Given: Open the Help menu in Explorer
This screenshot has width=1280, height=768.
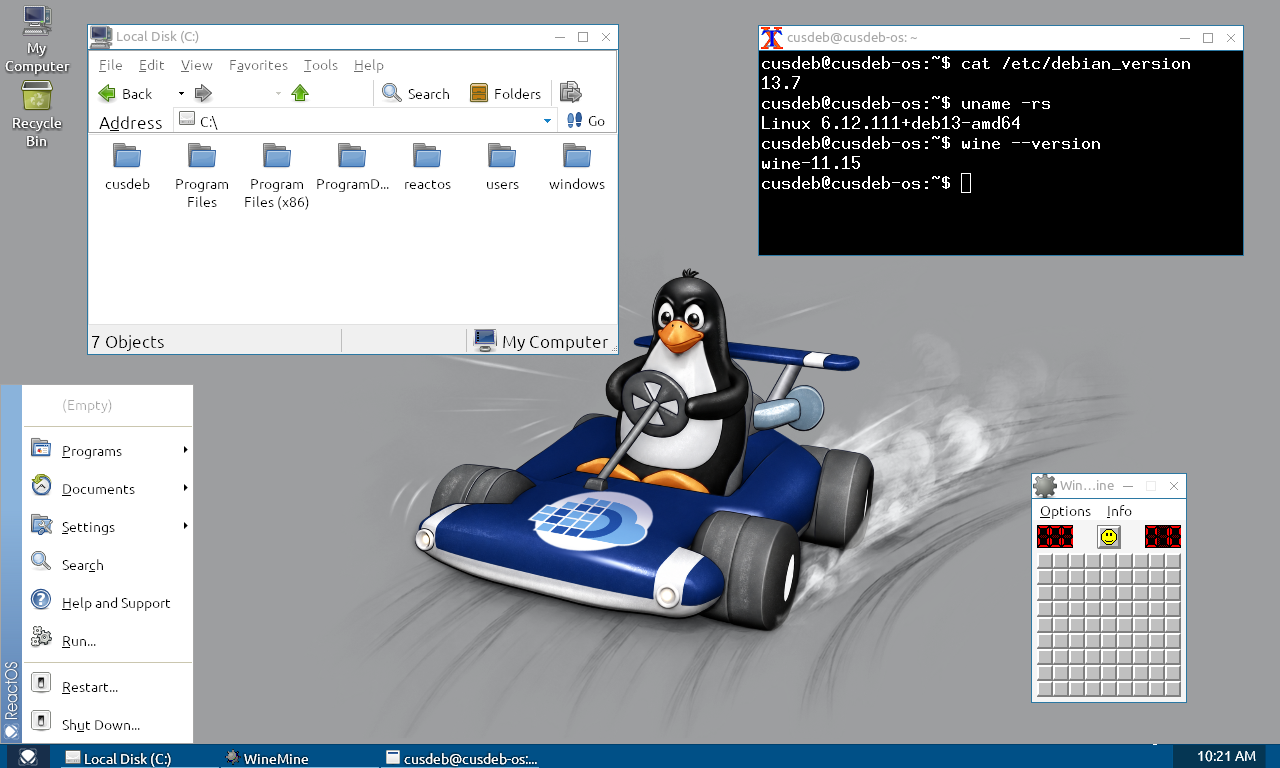Looking at the screenshot, I should [369, 65].
